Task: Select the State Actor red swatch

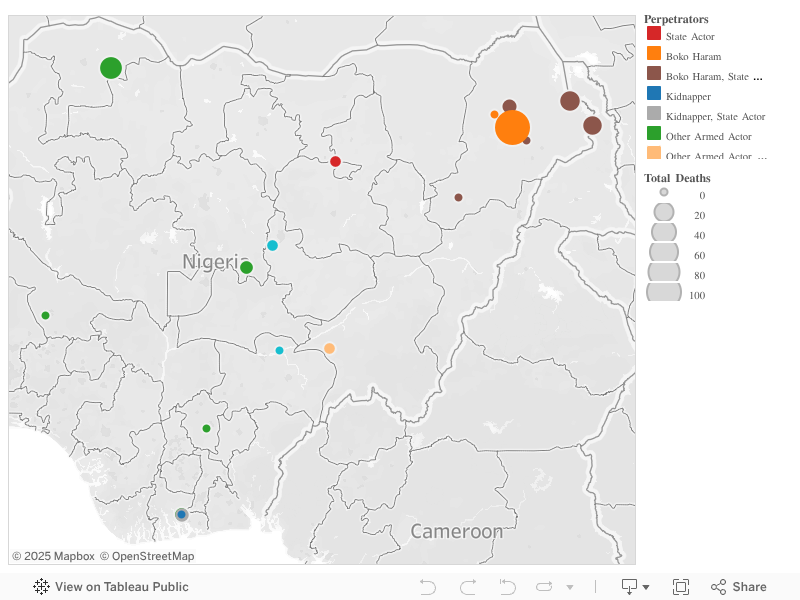Action: 654,34
